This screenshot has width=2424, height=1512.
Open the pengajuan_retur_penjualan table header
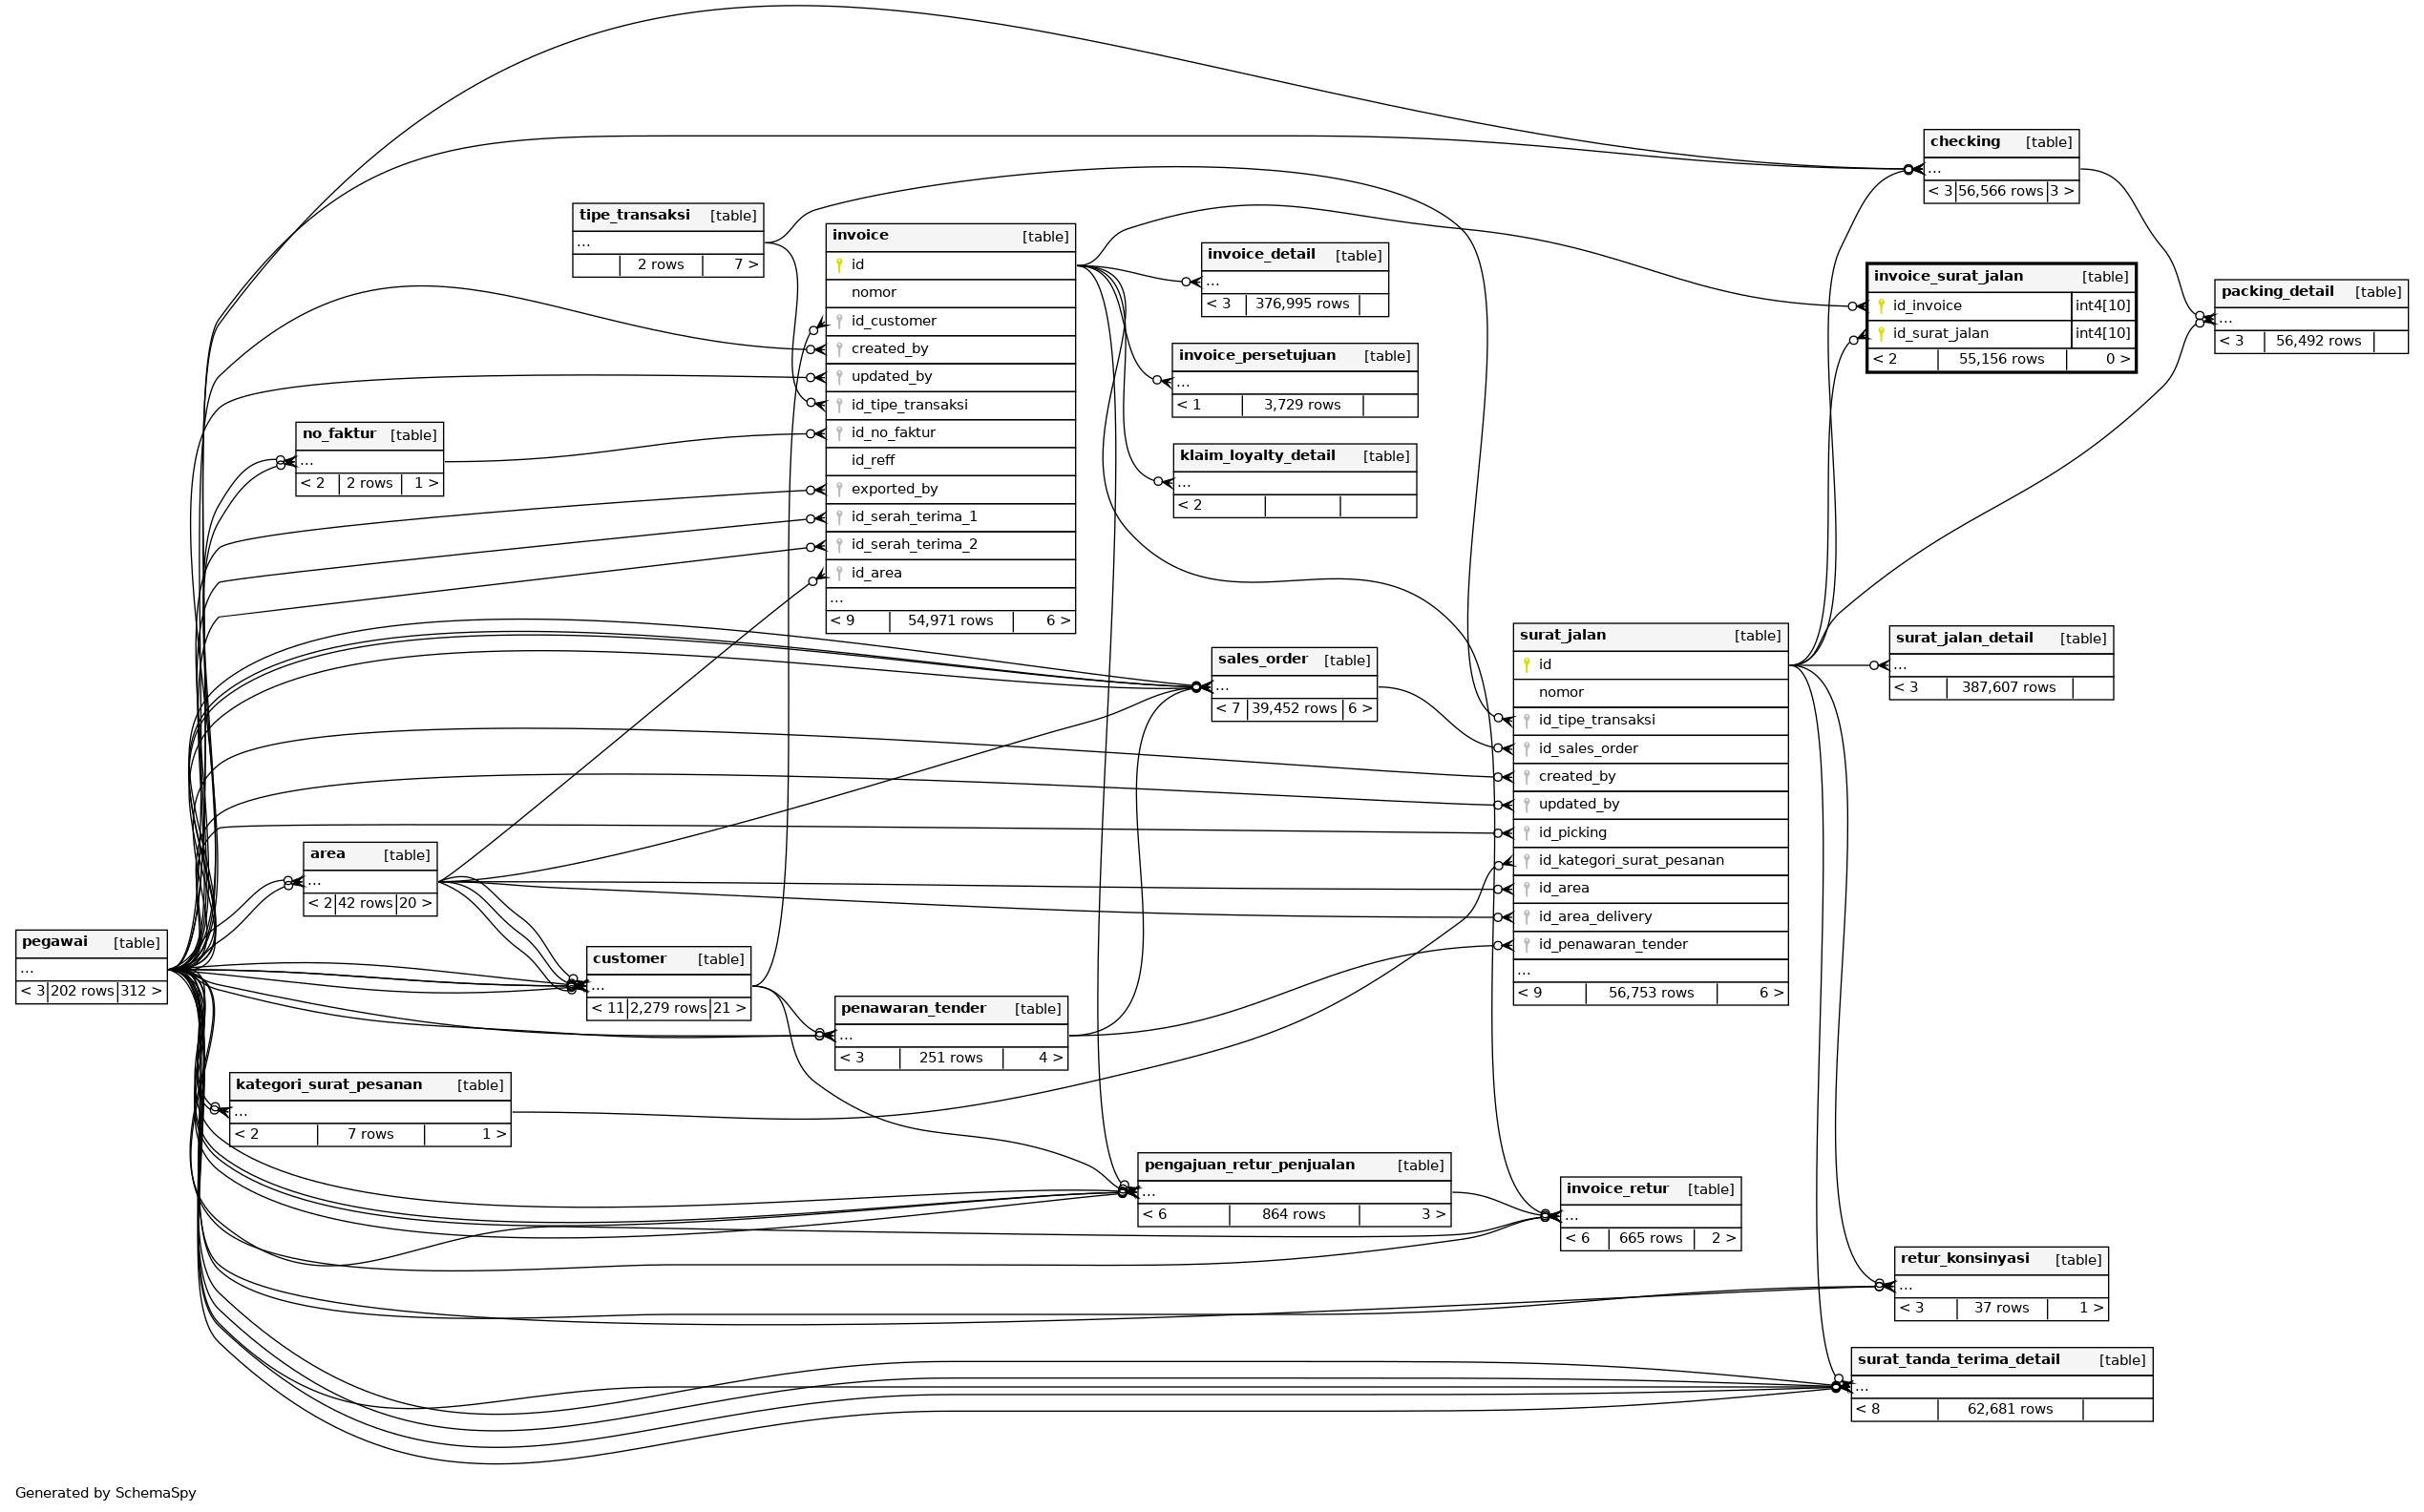[1249, 1165]
